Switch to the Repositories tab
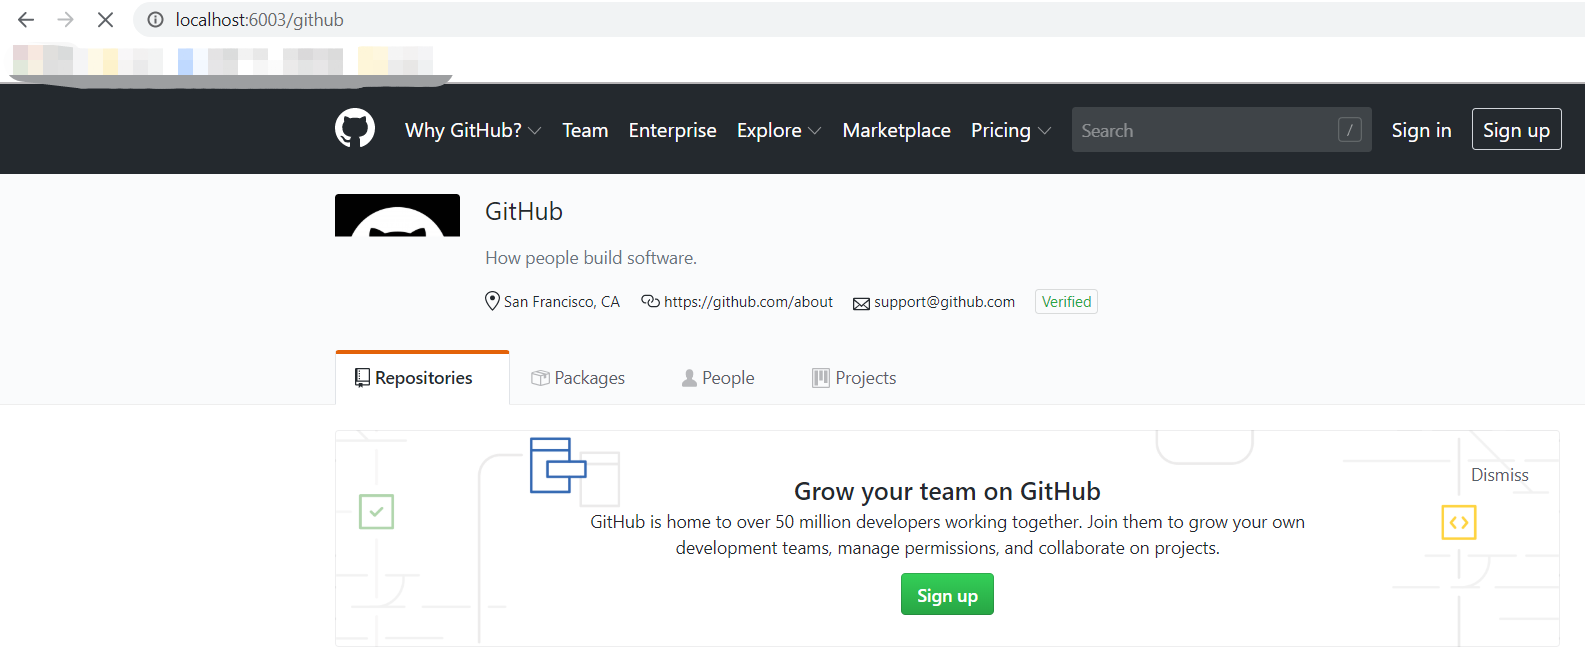The height and width of the screenshot is (664, 1585). coord(422,378)
